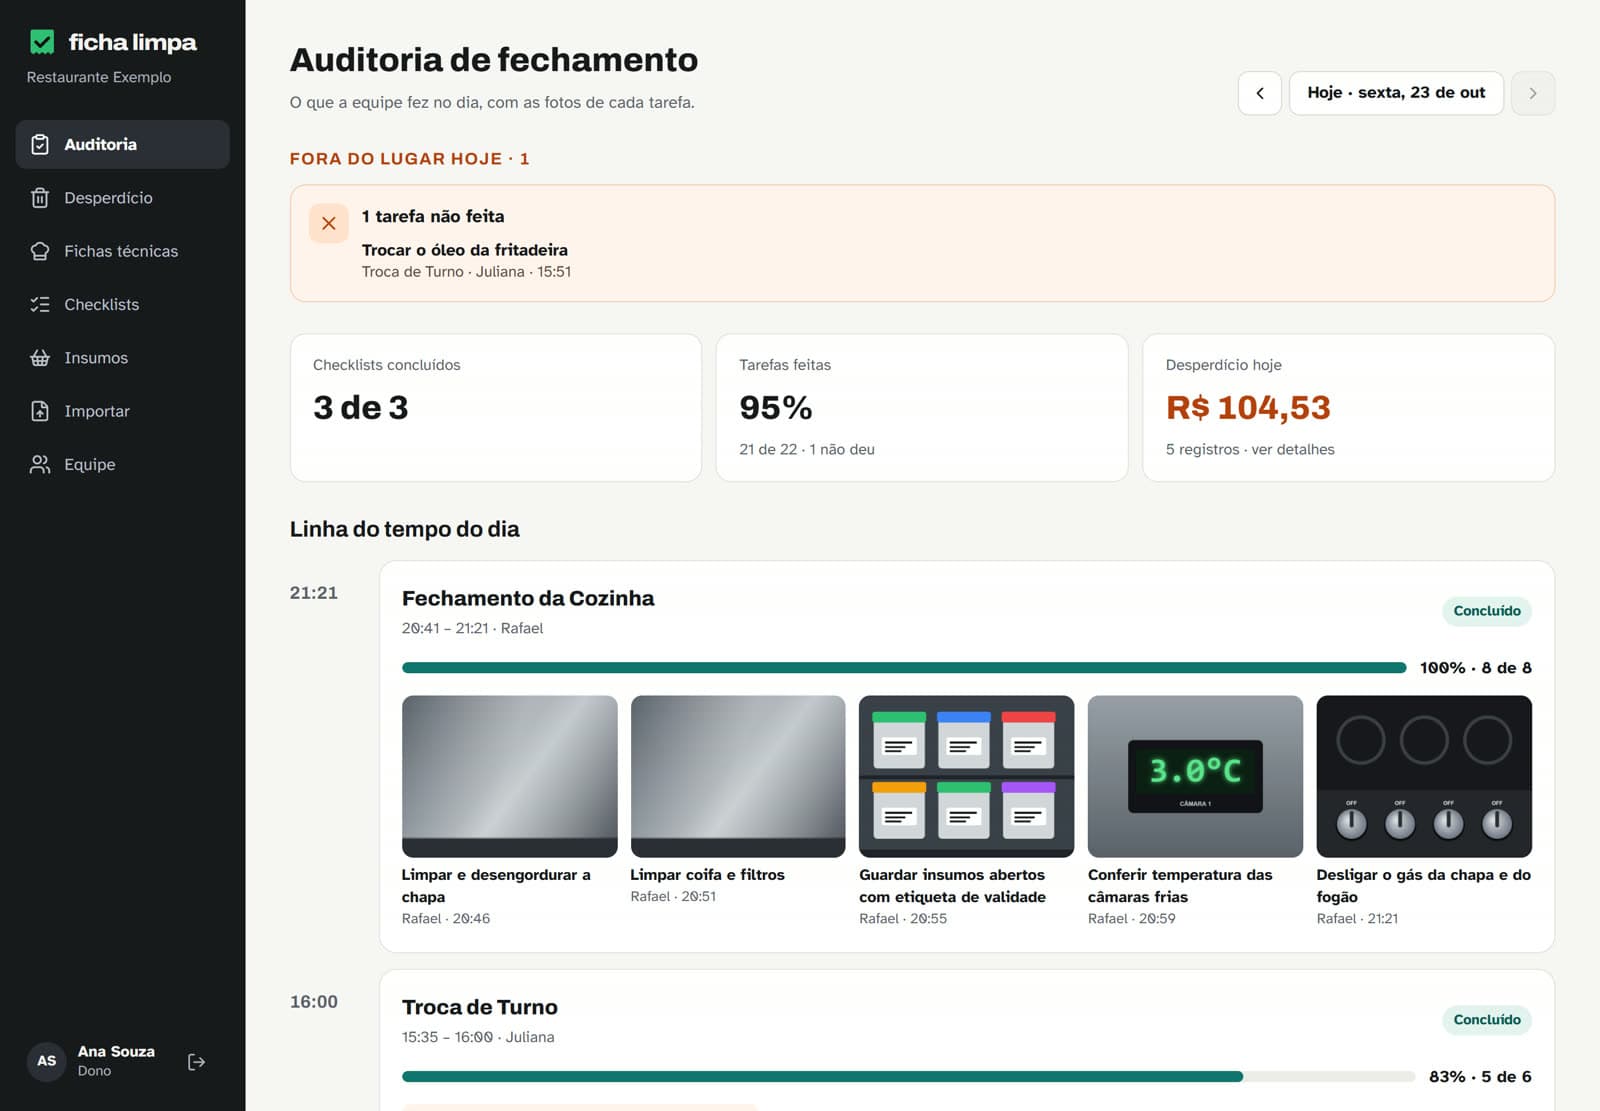Click 'Trocar o óleo da fritadeira' task title
The width and height of the screenshot is (1600, 1111).
(x=465, y=250)
